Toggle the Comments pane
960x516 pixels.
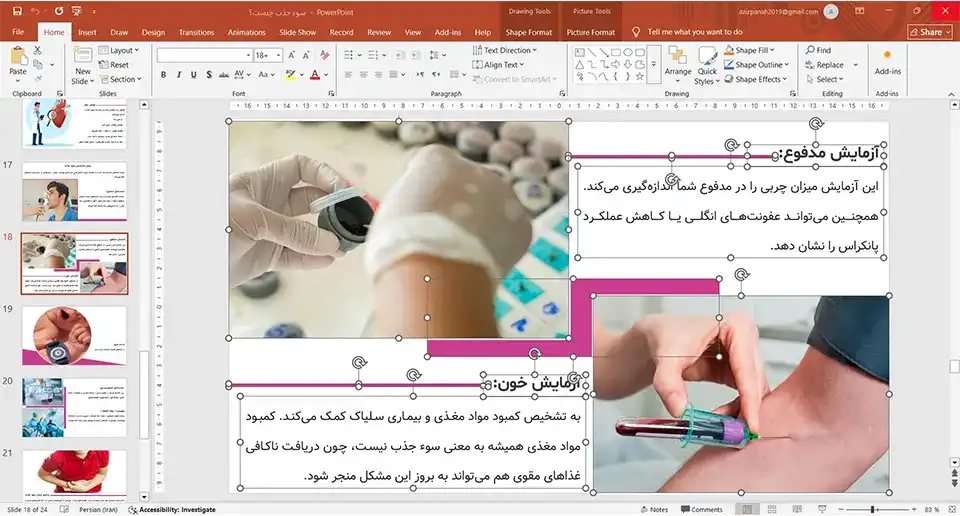[x=702, y=509]
